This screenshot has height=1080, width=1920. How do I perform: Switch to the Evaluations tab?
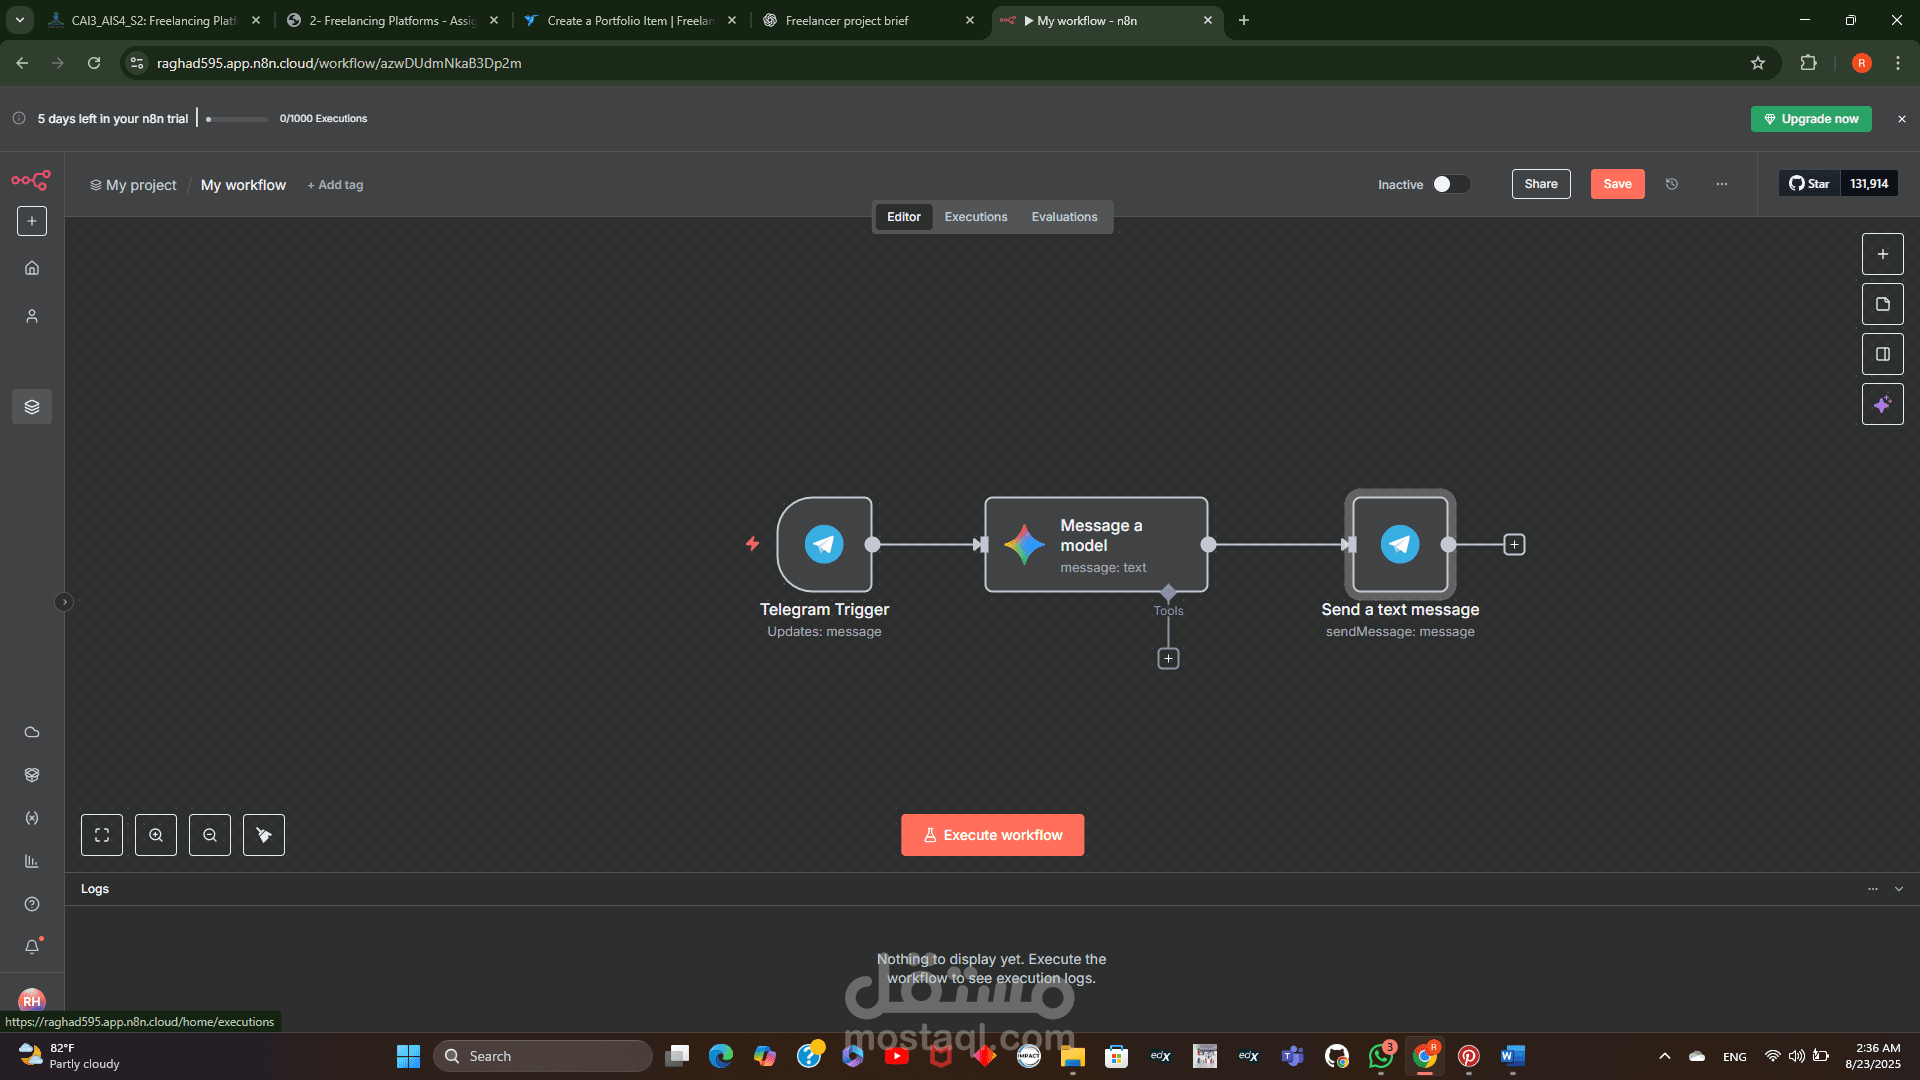point(1064,217)
